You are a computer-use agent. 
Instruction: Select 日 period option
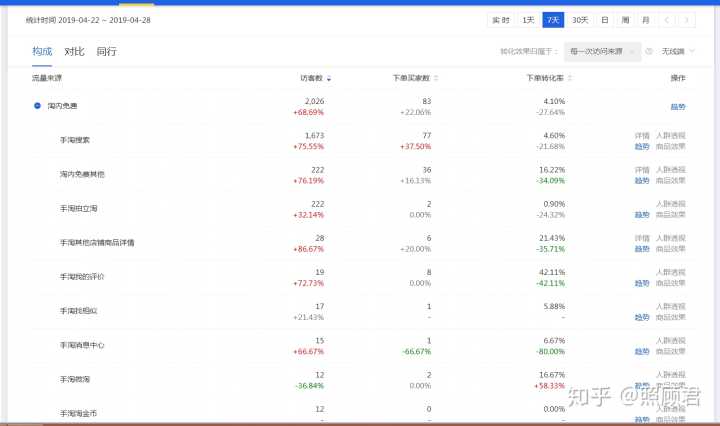(605, 20)
